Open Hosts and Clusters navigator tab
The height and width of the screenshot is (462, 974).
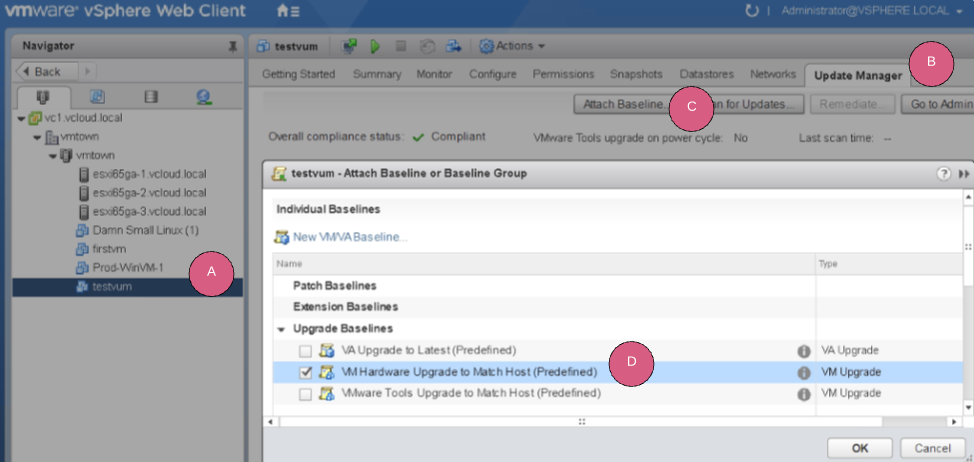tap(44, 97)
